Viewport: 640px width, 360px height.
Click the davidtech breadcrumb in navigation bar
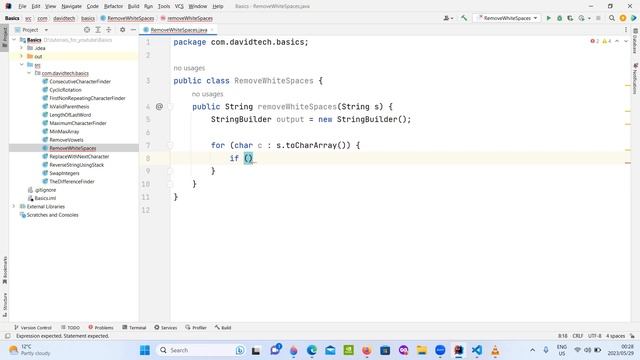64,18
